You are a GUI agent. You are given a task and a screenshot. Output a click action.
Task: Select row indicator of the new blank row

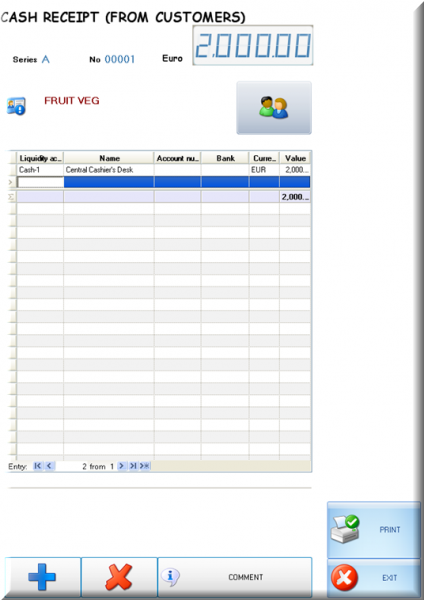tap(12, 182)
